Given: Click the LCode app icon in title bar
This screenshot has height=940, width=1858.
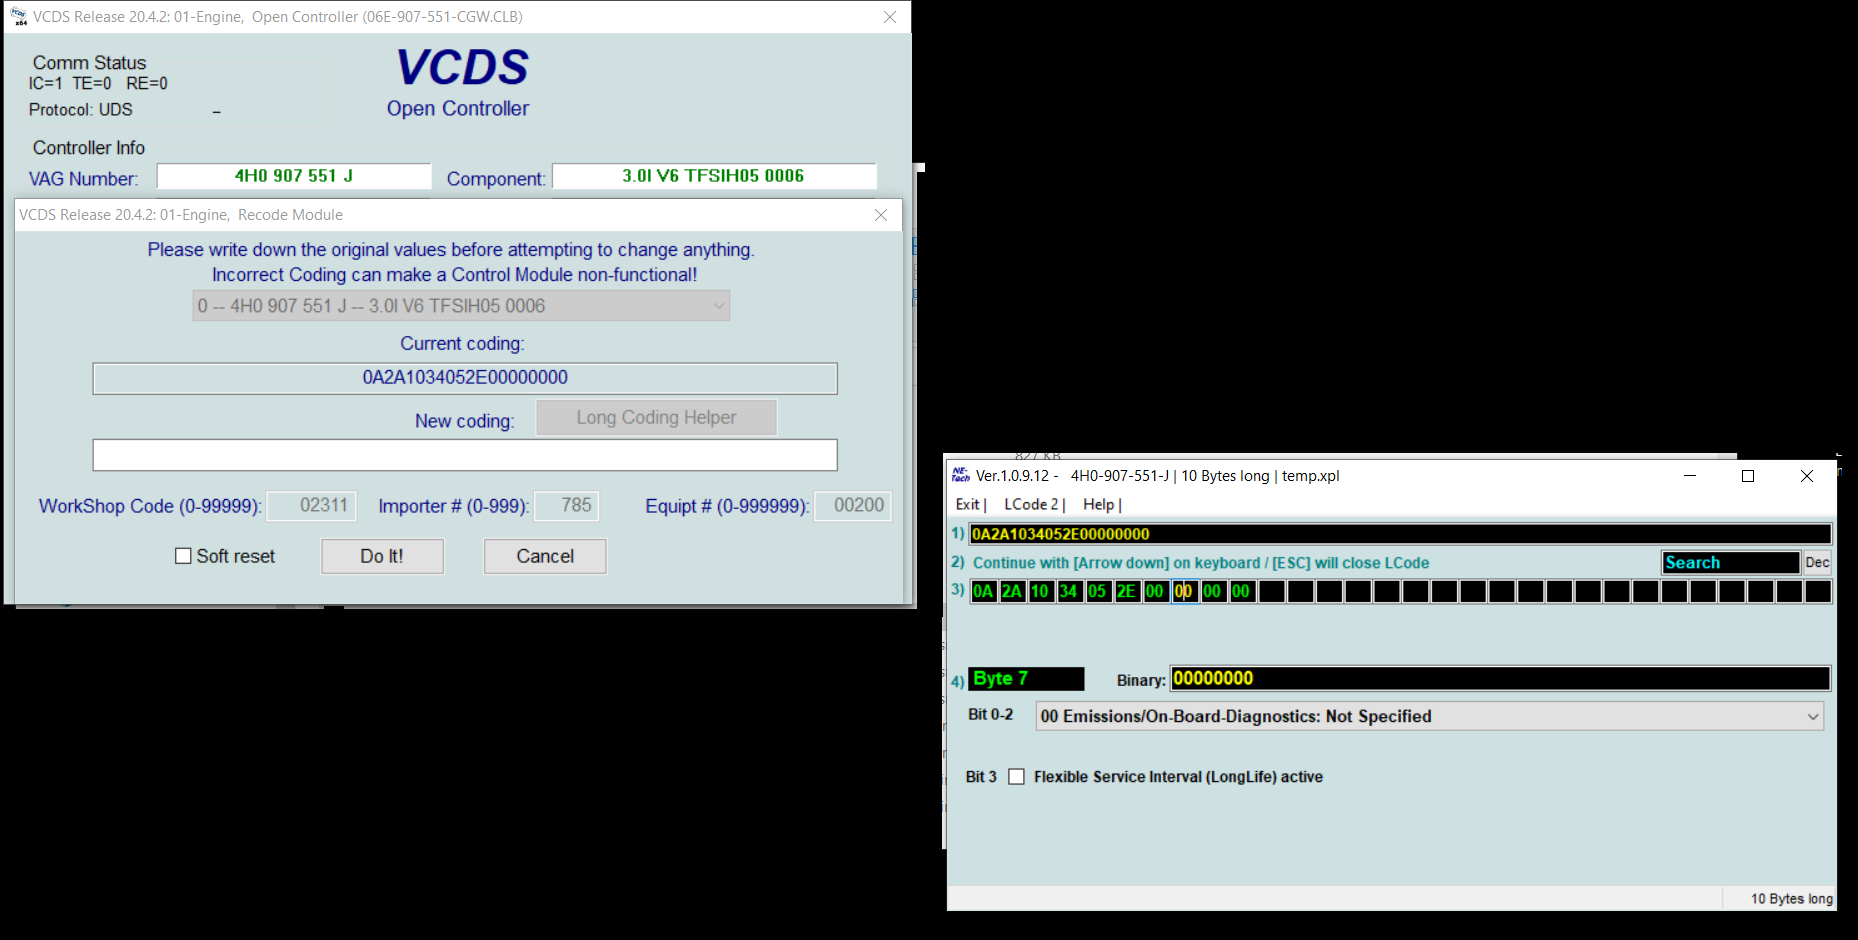Looking at the screenshot, I should coord(961,476).
